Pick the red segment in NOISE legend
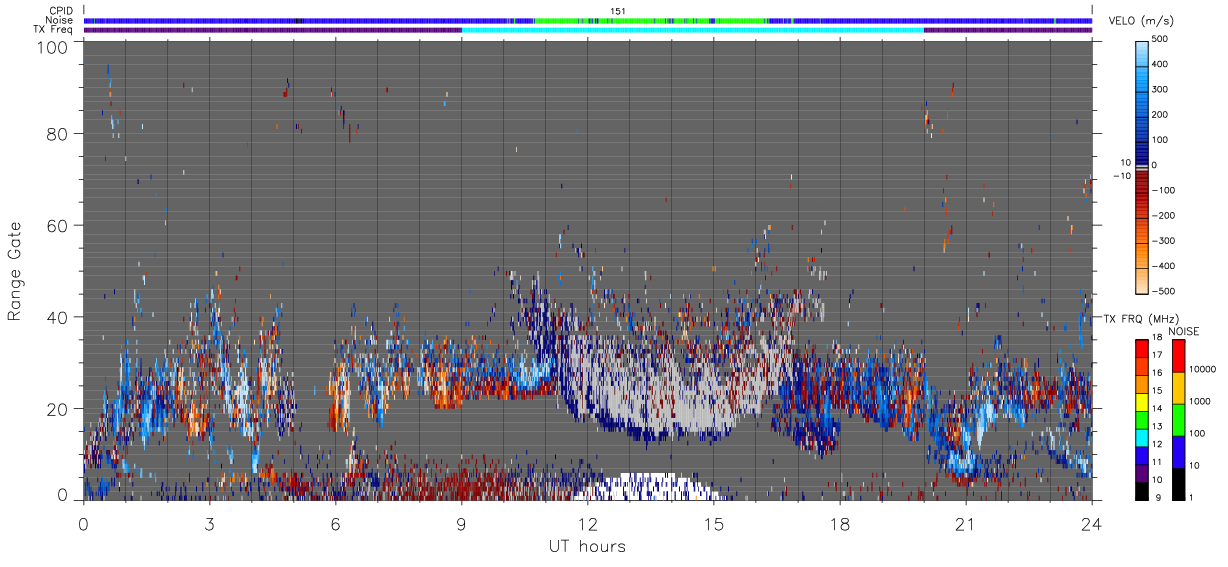This screenshot has width=1228, height=567. 1178,356
